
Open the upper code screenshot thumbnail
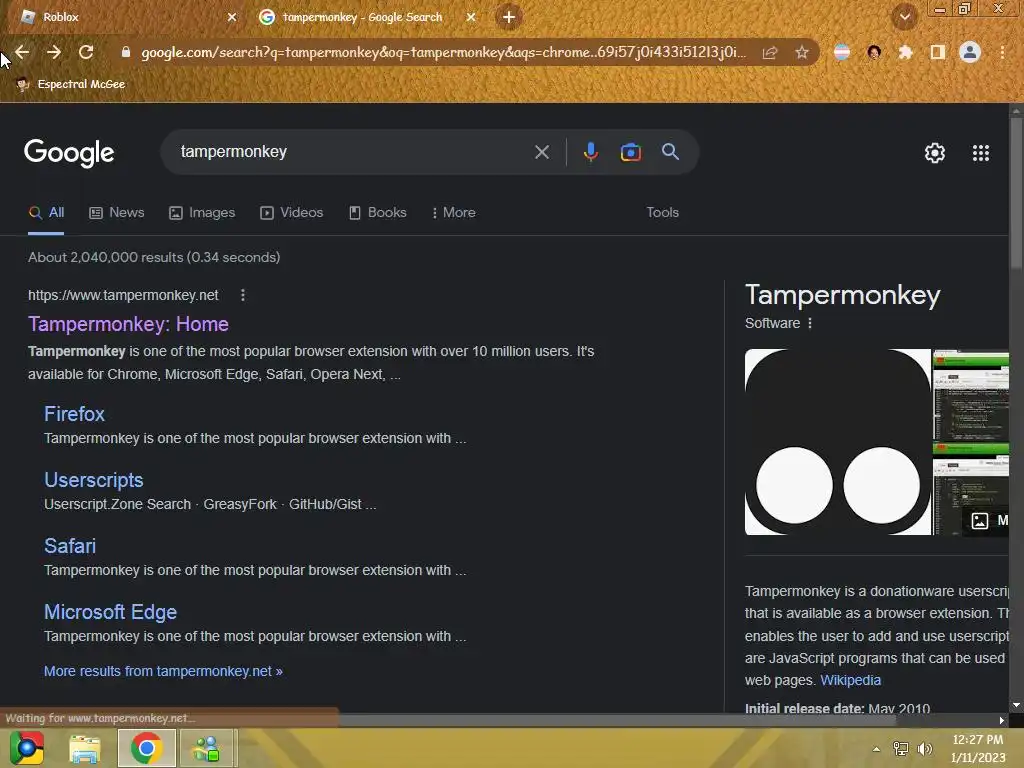tap(971, 395)
